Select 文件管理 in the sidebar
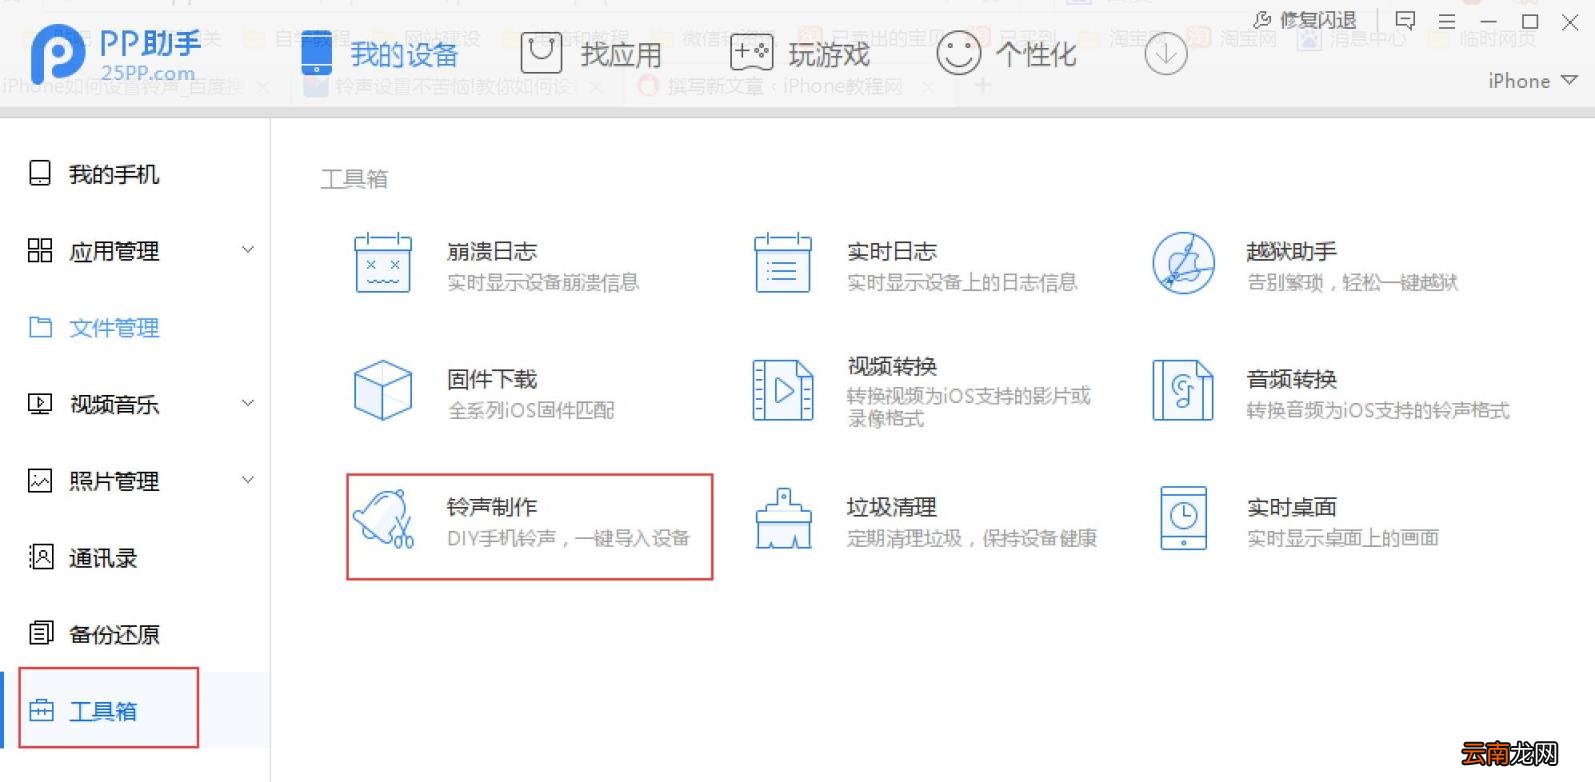 [135, 327]
